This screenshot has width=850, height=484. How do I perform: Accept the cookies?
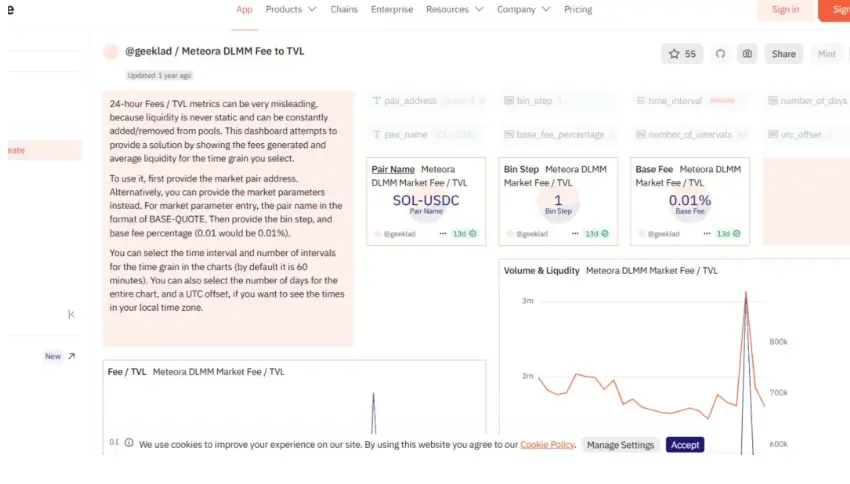(685, 445)
